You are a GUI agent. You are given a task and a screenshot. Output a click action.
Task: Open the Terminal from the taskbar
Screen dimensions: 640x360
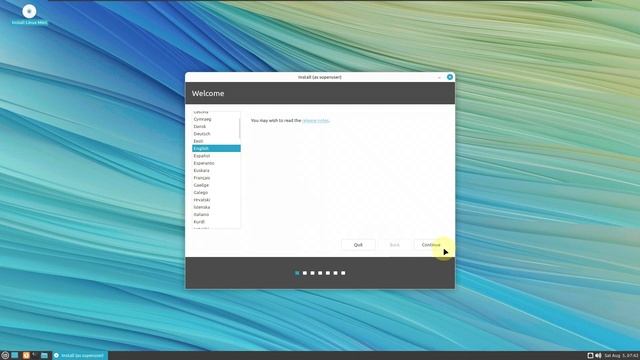point(35,356)
